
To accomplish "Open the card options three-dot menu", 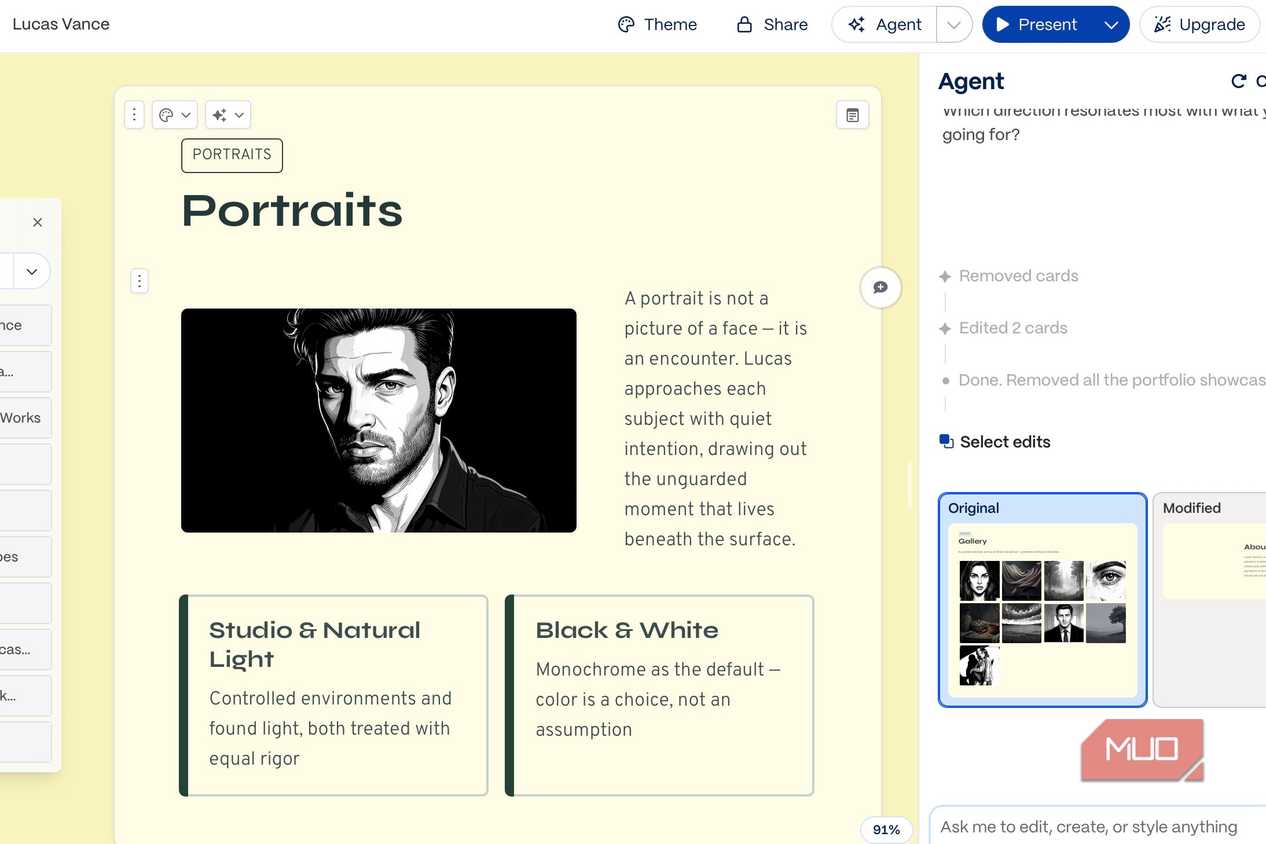I will (x=134, y=115).
